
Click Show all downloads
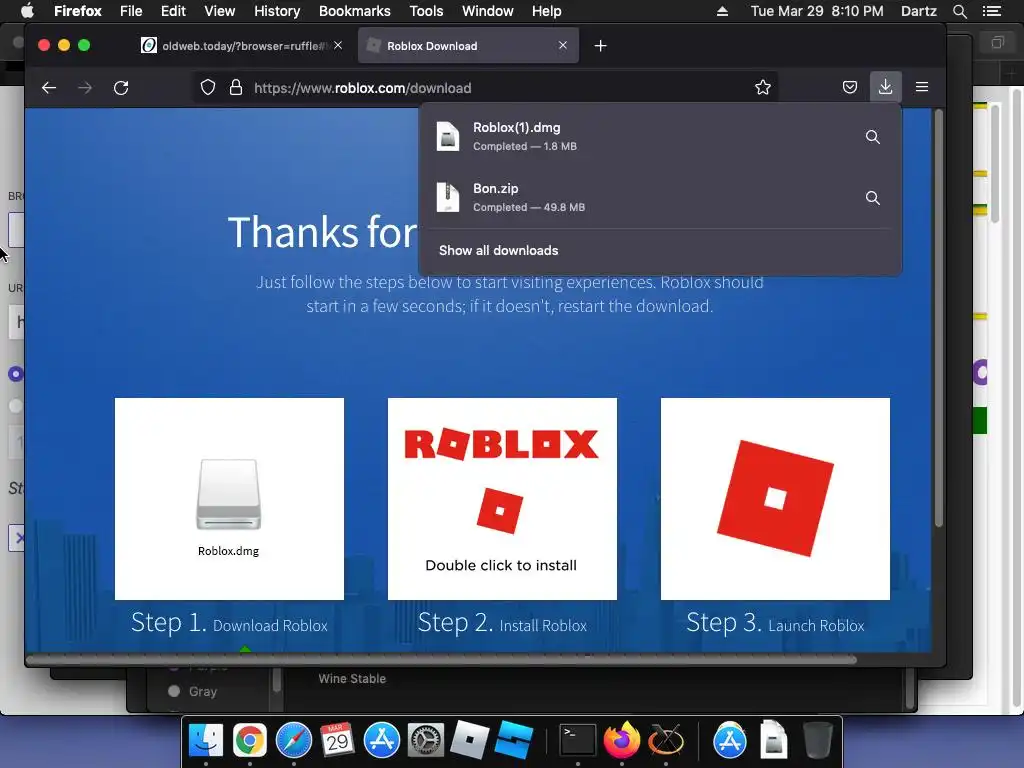[x=498, y=251]
